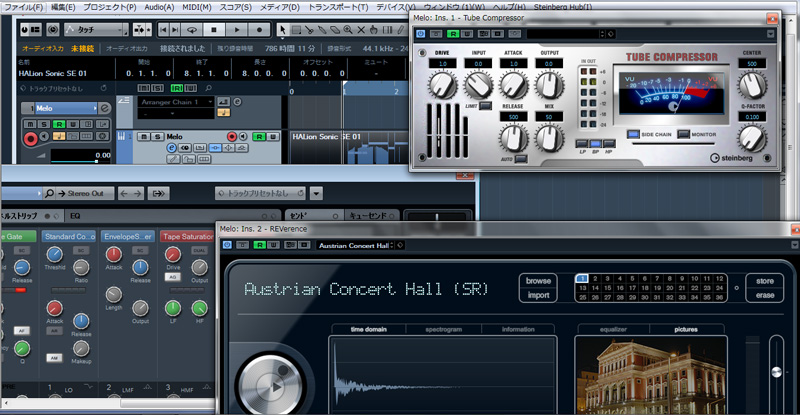Select the Object Selection arrow tool
This screenshot has height=415, width=800.
[x=283, y=30]
